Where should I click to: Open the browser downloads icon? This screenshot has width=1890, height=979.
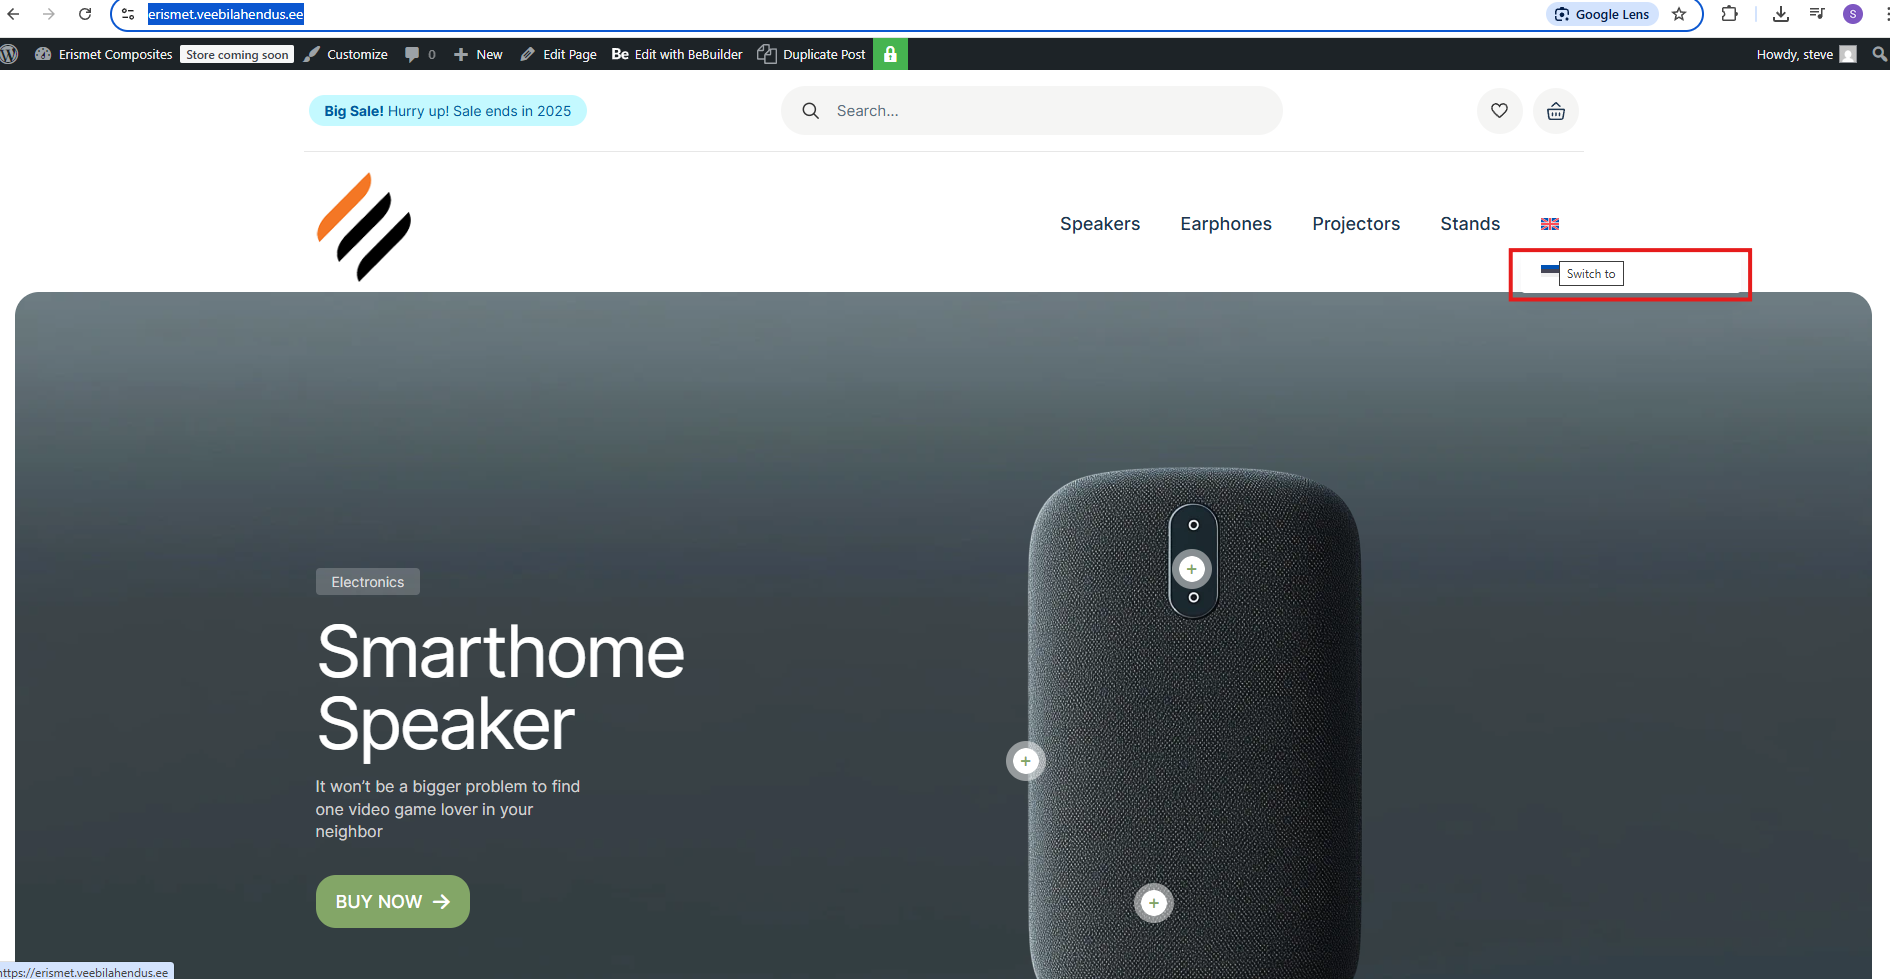click(x=1781, y=14)
